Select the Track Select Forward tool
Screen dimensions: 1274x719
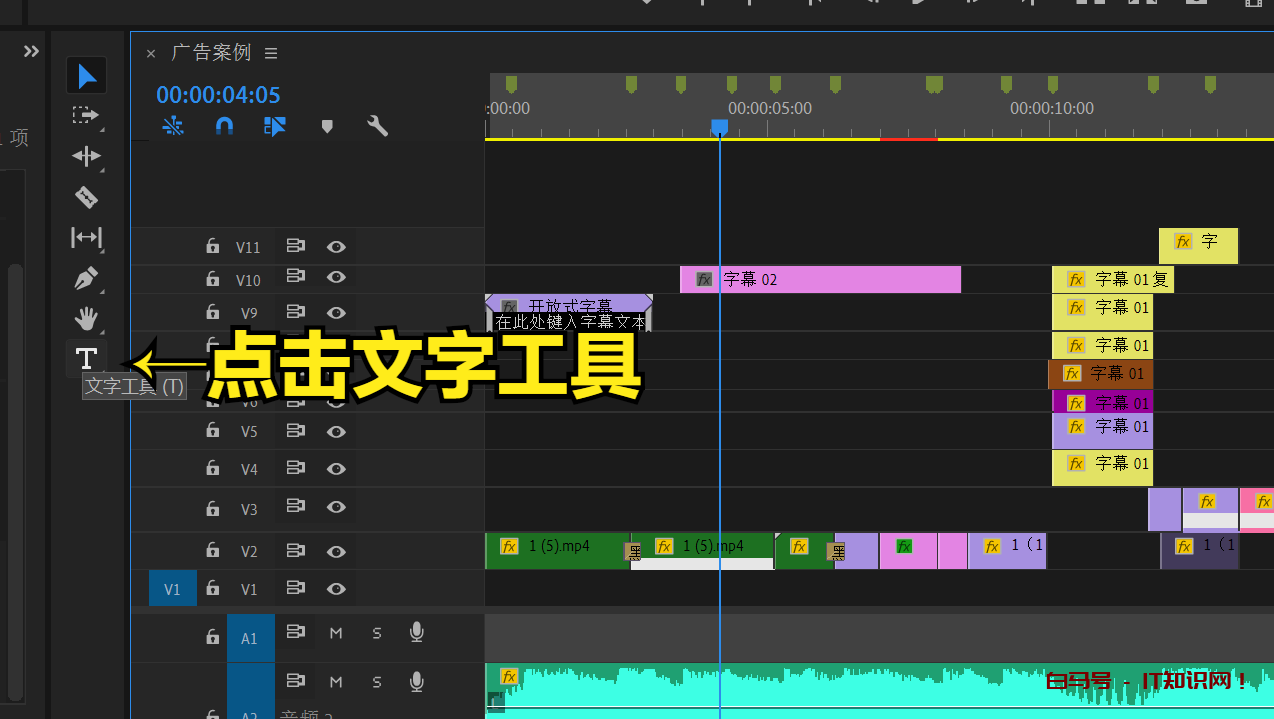86,116
